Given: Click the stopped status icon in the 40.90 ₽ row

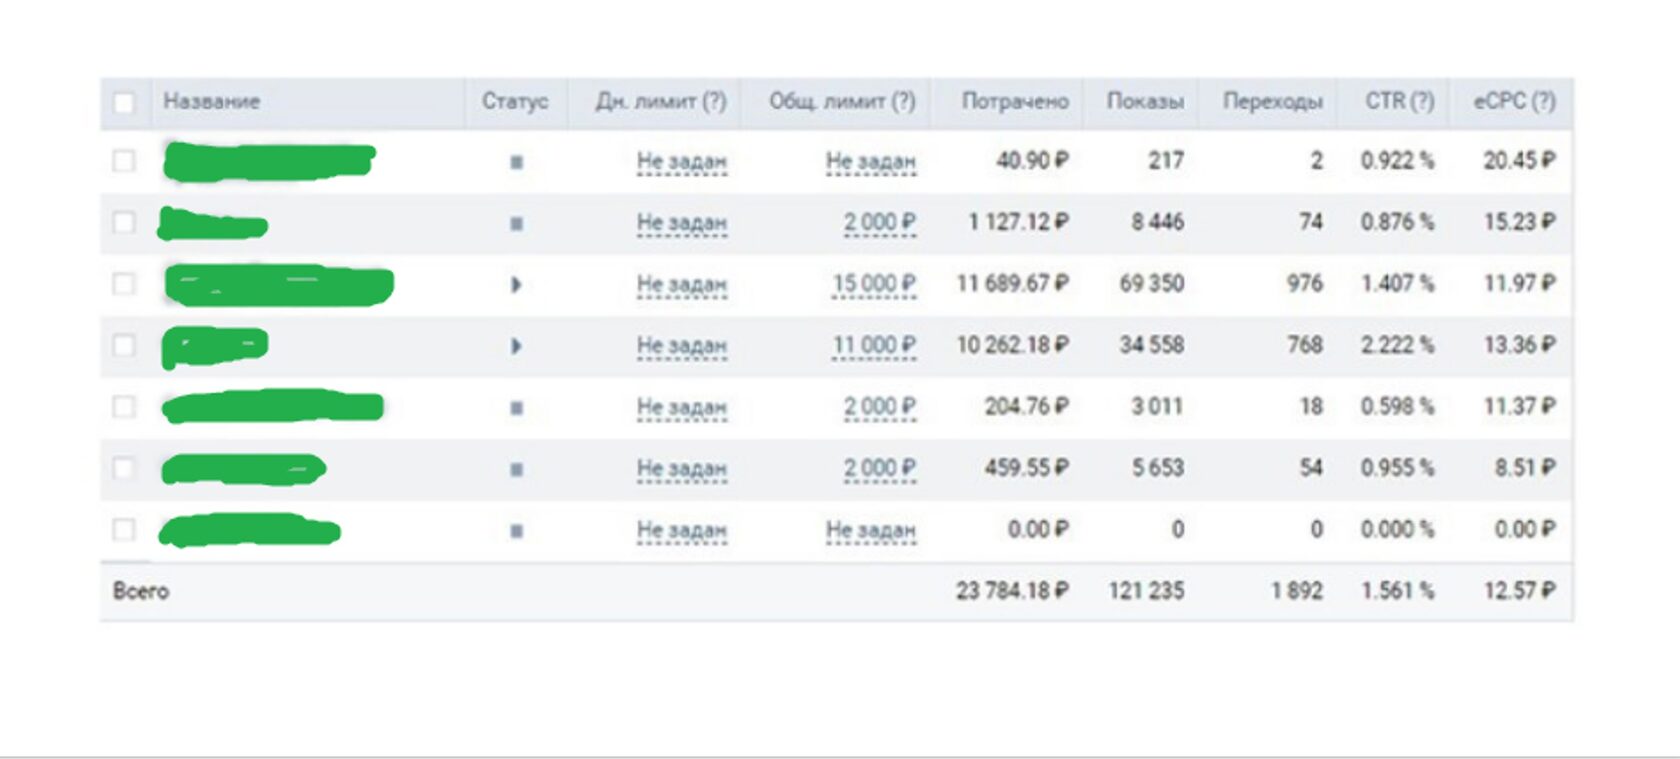Looking at the screenshot, I should coord(516,162).
